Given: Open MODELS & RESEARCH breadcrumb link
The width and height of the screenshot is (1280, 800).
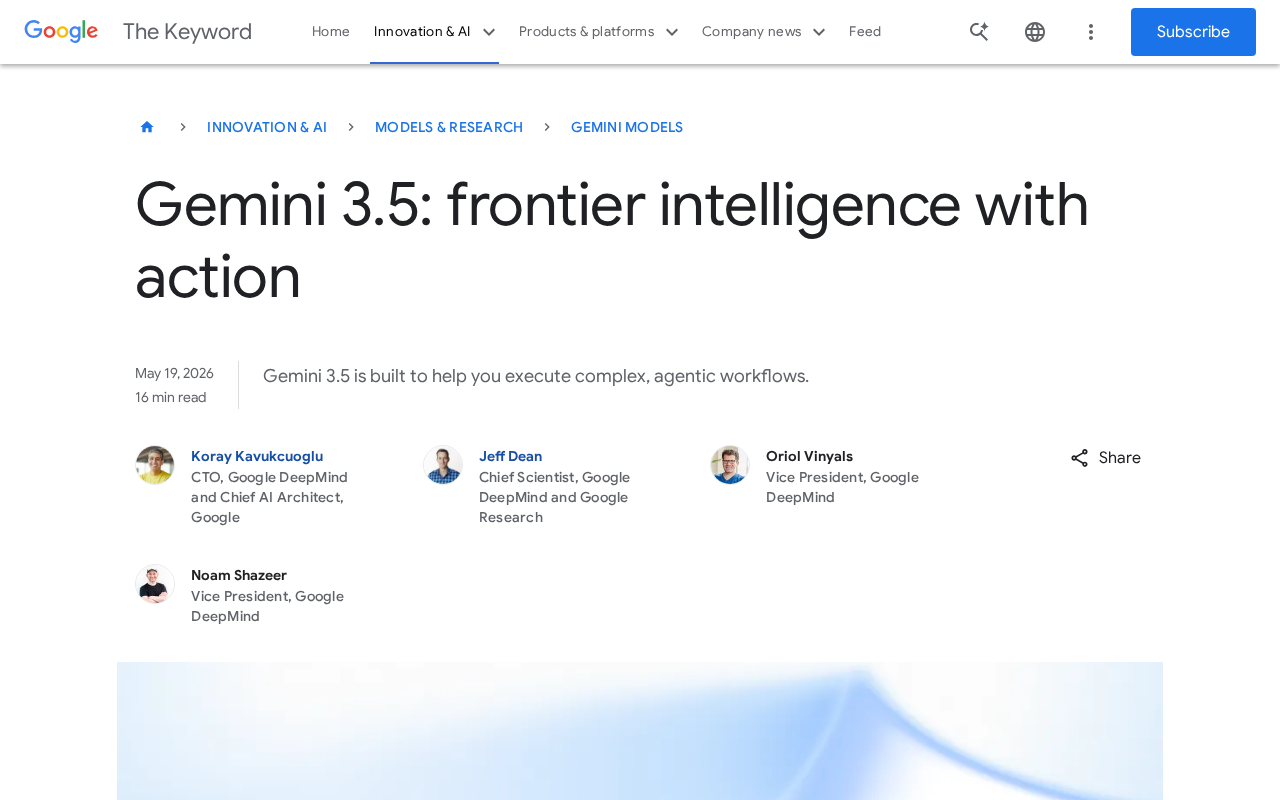Looking at the screenshot, I should tap(449, 127).
